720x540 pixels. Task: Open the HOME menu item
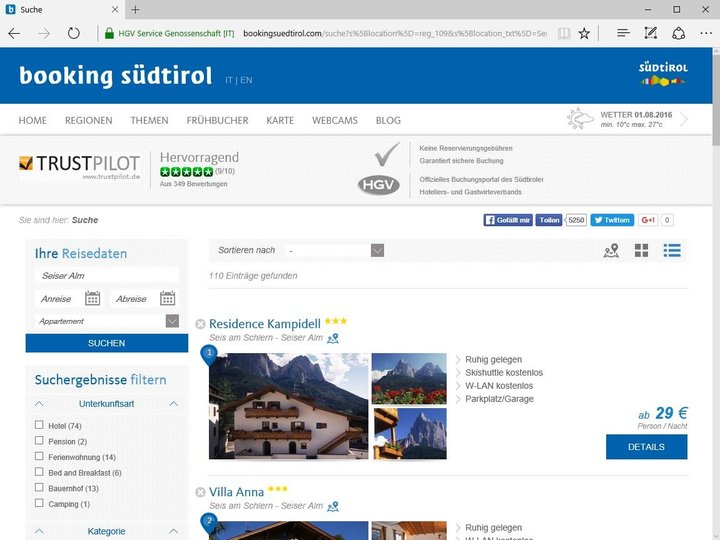(33, 120)
